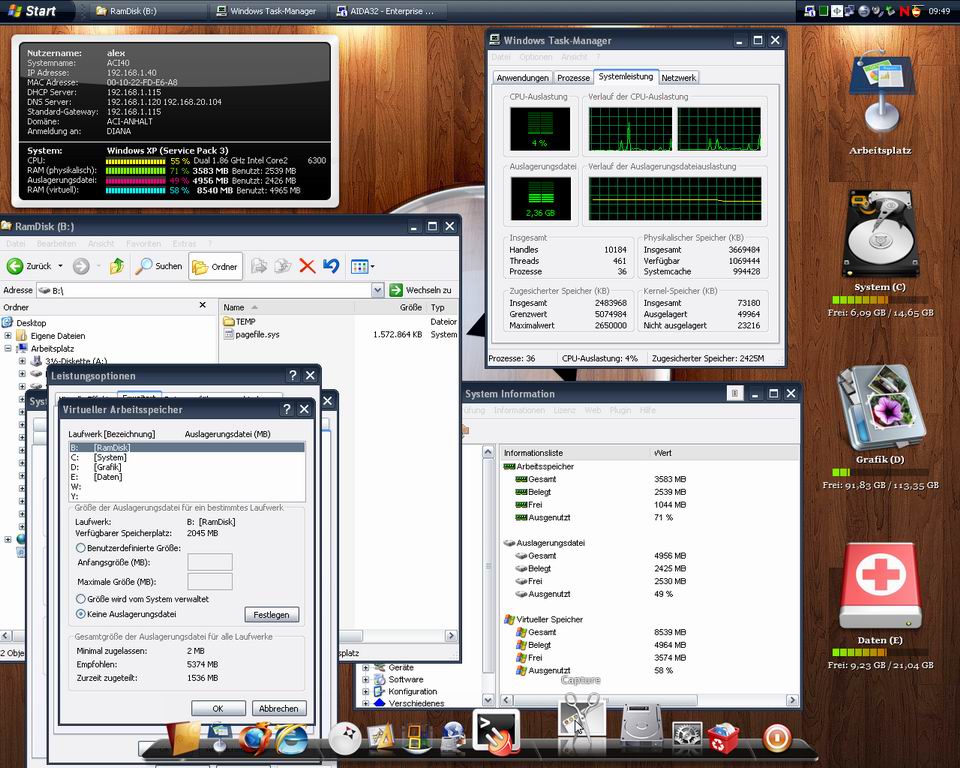Switch to the Anwendungen tab
The height and width of the screenshot is (768, 960).
pyautogui.click(x=522, y=78)
